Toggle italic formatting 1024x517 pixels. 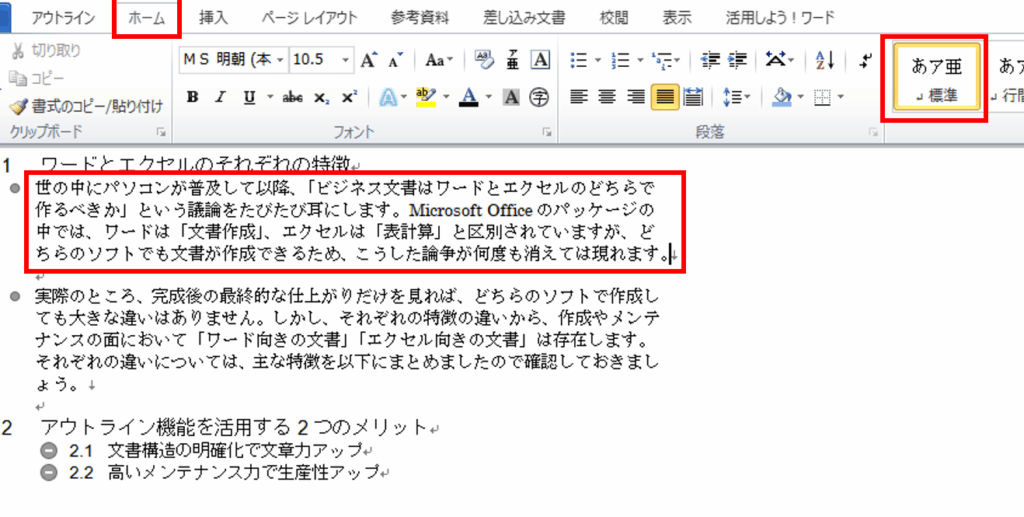220,97
